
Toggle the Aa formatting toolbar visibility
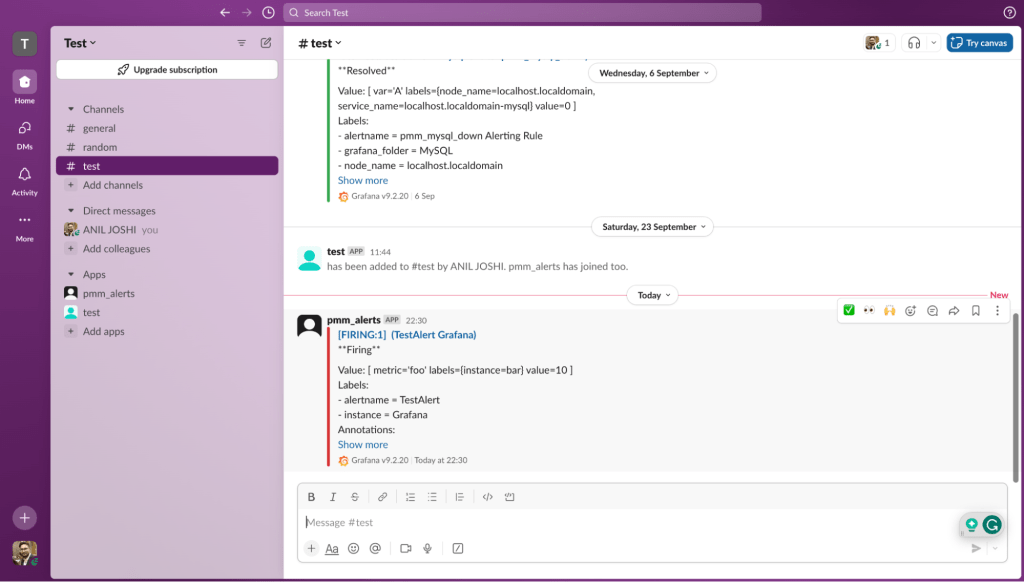[332, 548]
